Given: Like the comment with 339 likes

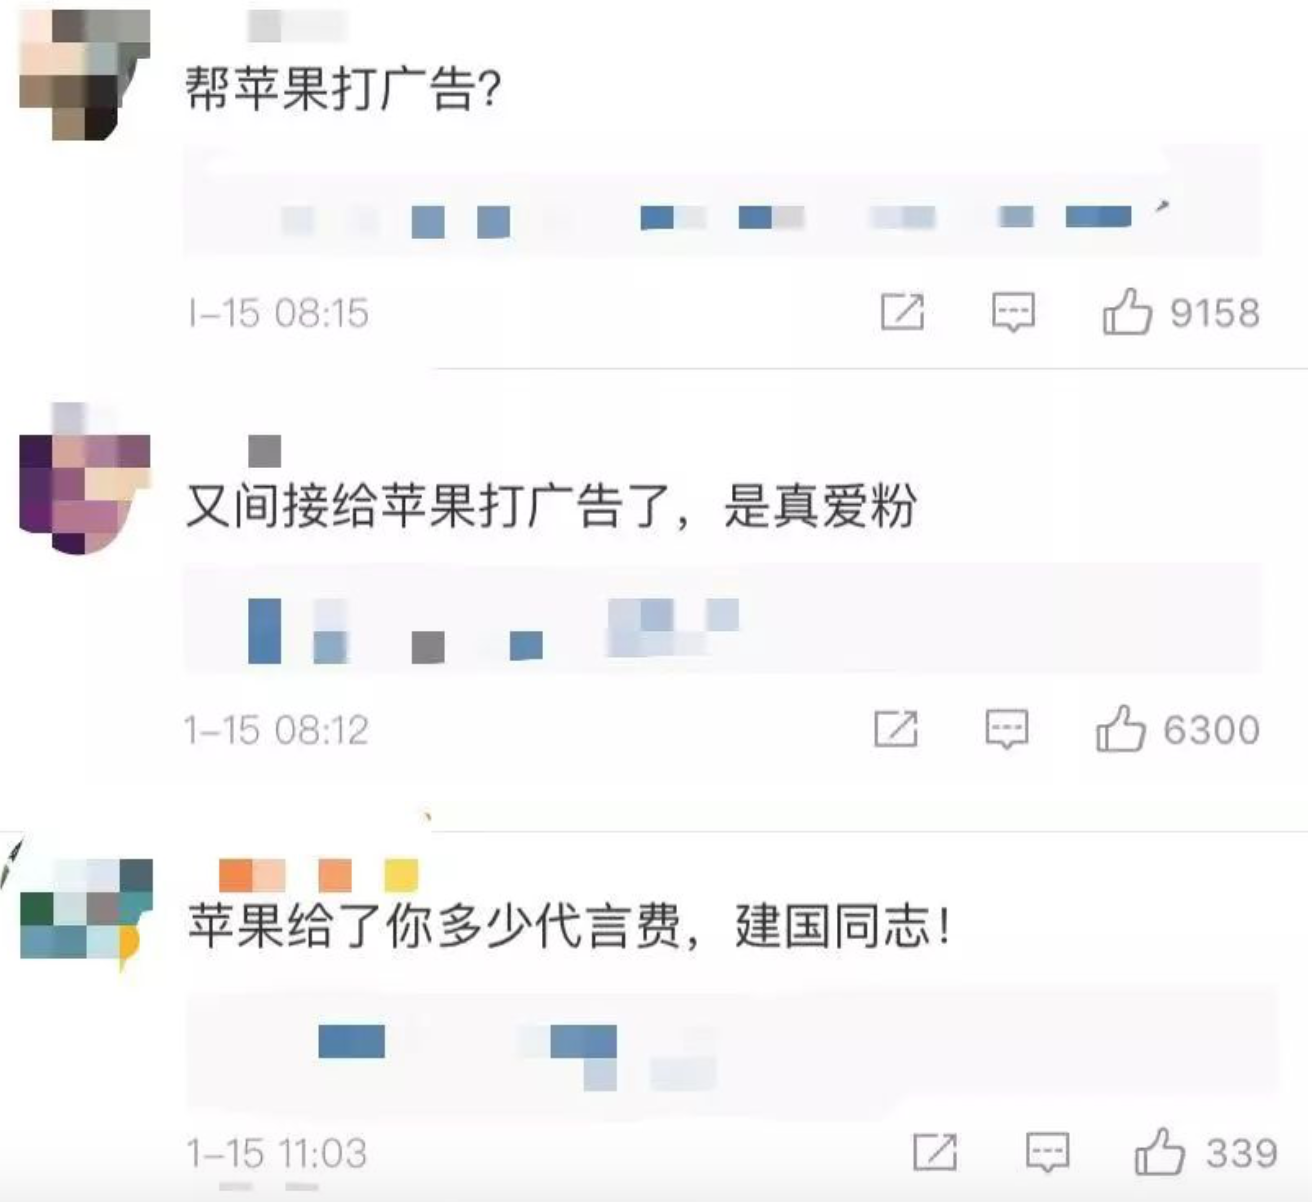Looking at the screenshot, I should point(1160,1151).
